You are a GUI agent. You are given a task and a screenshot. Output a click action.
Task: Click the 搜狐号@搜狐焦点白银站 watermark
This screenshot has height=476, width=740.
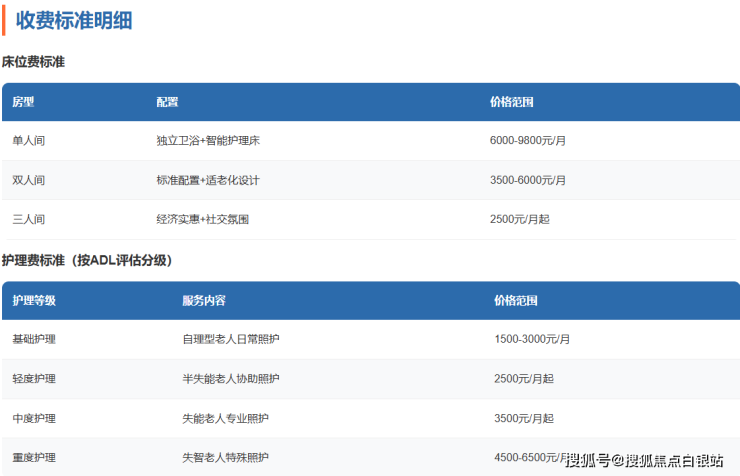tap(644, 460)
